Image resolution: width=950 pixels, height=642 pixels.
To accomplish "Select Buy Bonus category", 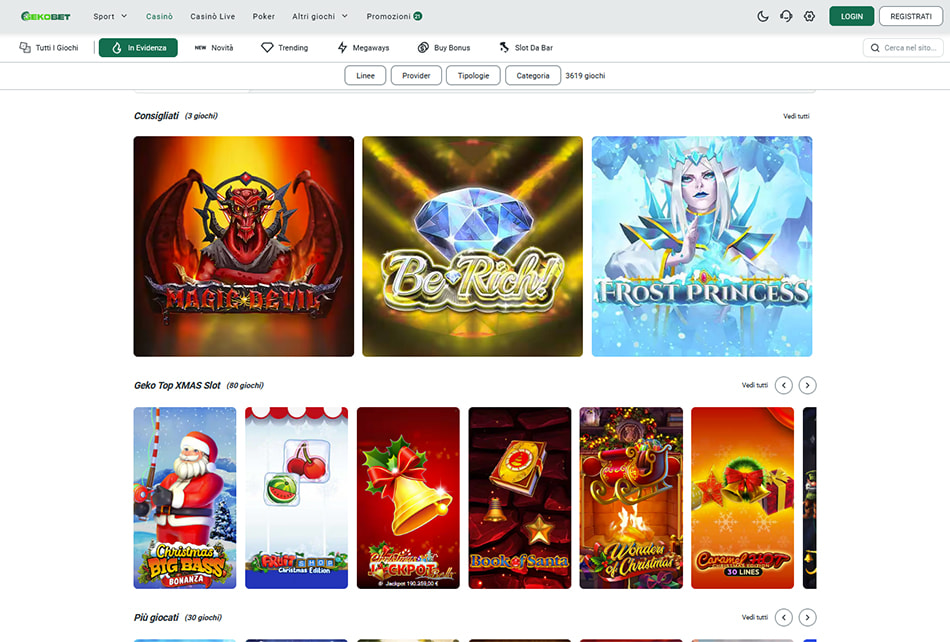I will [444, 48].
